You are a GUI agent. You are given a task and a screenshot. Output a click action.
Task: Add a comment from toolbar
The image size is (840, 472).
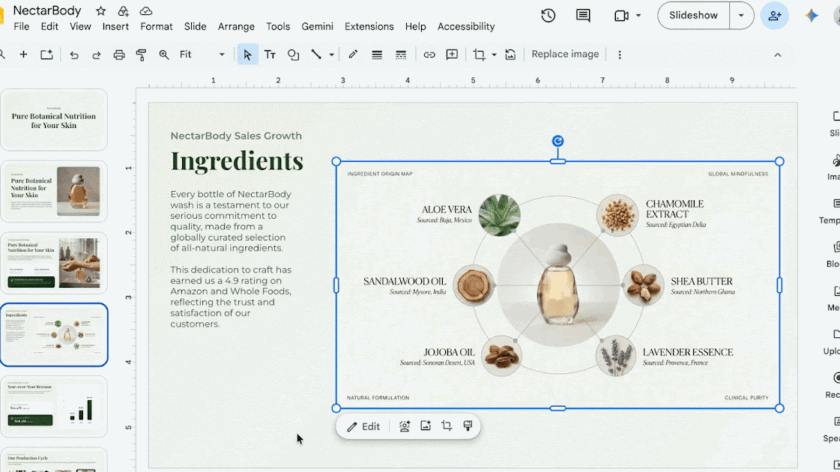[452, 55]
